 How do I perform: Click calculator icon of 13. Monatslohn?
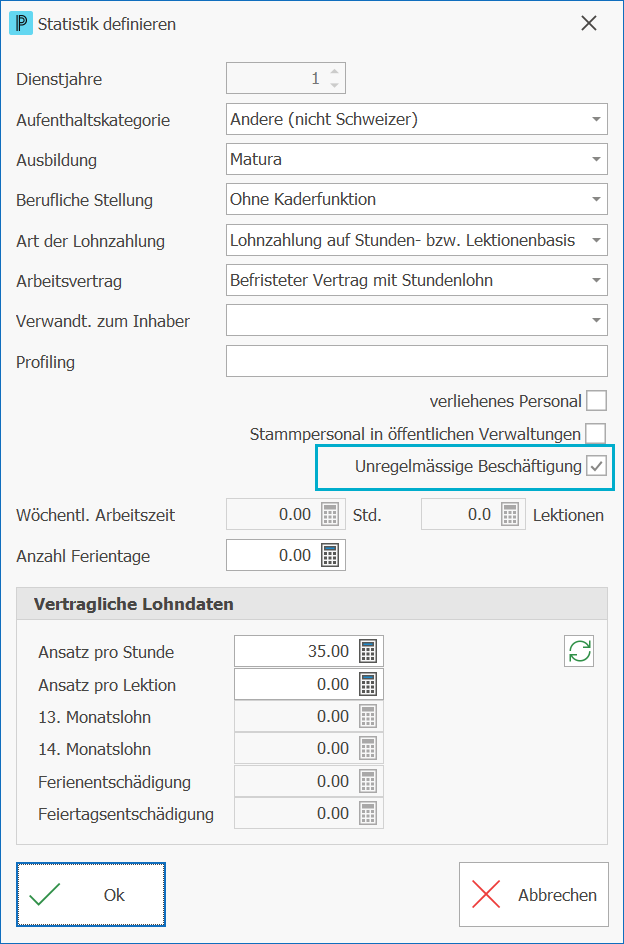tap(368, 716)
